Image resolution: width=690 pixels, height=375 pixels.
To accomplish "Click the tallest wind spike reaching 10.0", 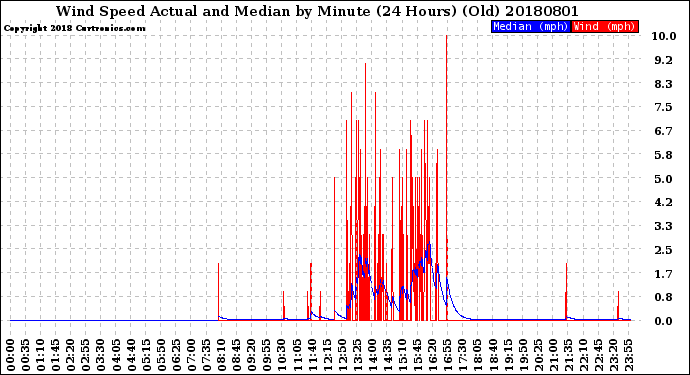I will [447, 178].
